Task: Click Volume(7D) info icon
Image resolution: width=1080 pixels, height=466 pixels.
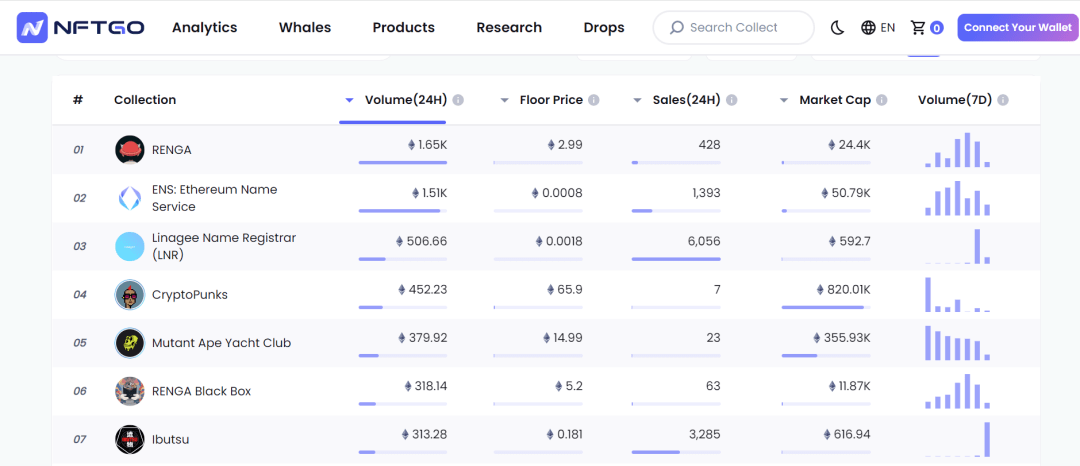Action: click(1003, 100)
